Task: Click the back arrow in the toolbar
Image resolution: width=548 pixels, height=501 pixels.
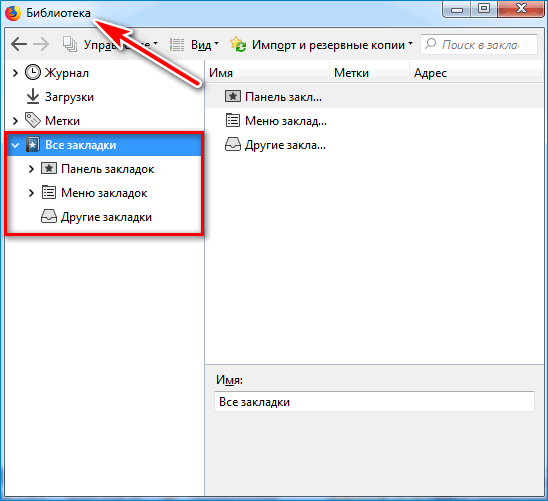Action: coord(19,44)
